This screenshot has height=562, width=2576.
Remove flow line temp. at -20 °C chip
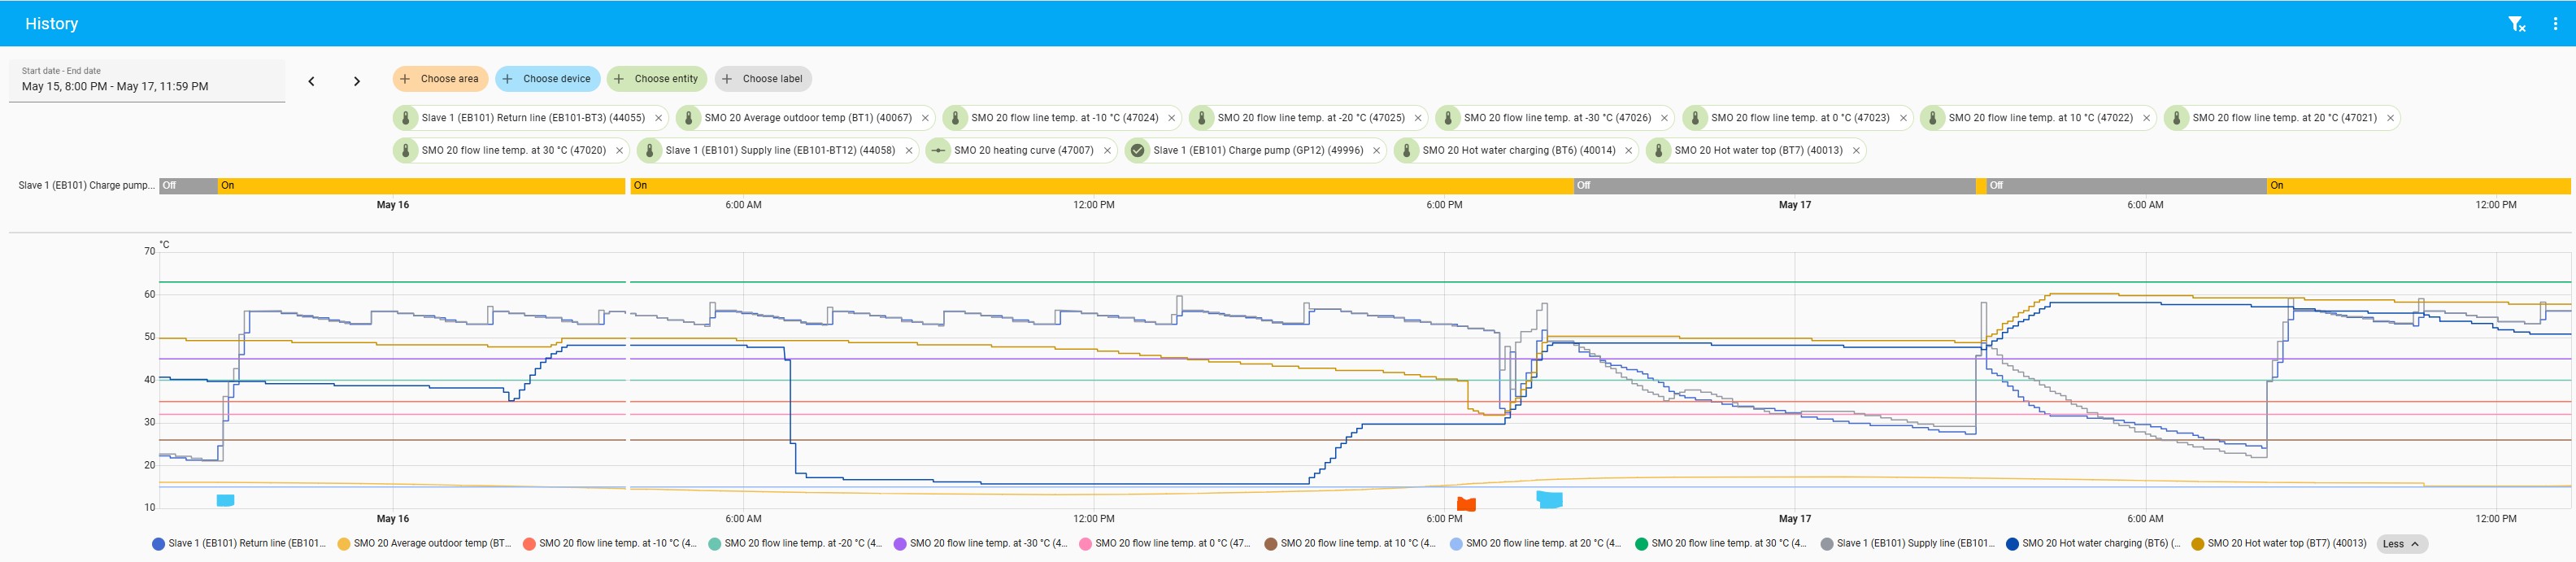point(1417,118)
